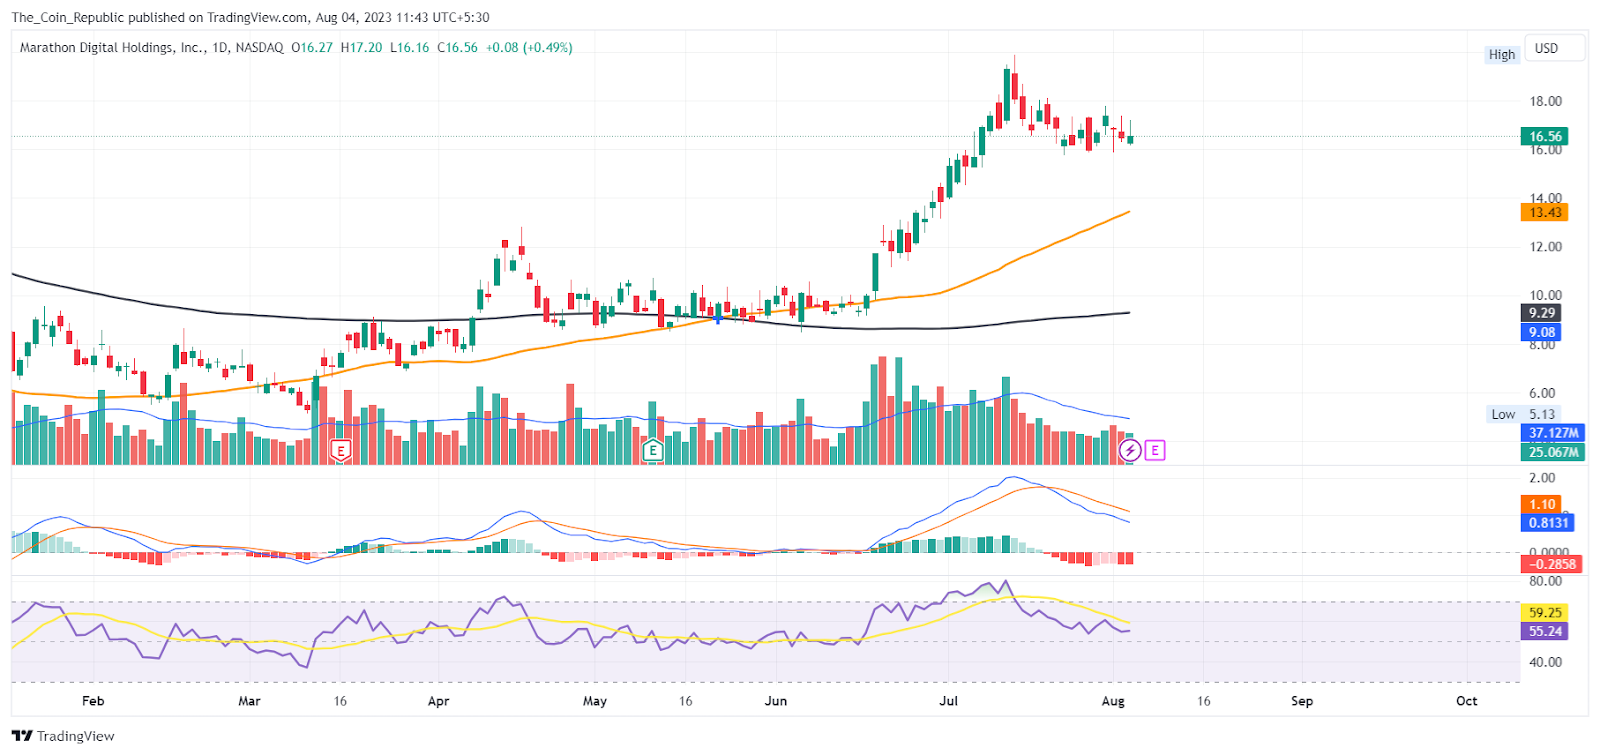Open the USD currency selector
The width and height of the screenshot is (1600, 755).
pyautogui.click(x=1555, y=49)
